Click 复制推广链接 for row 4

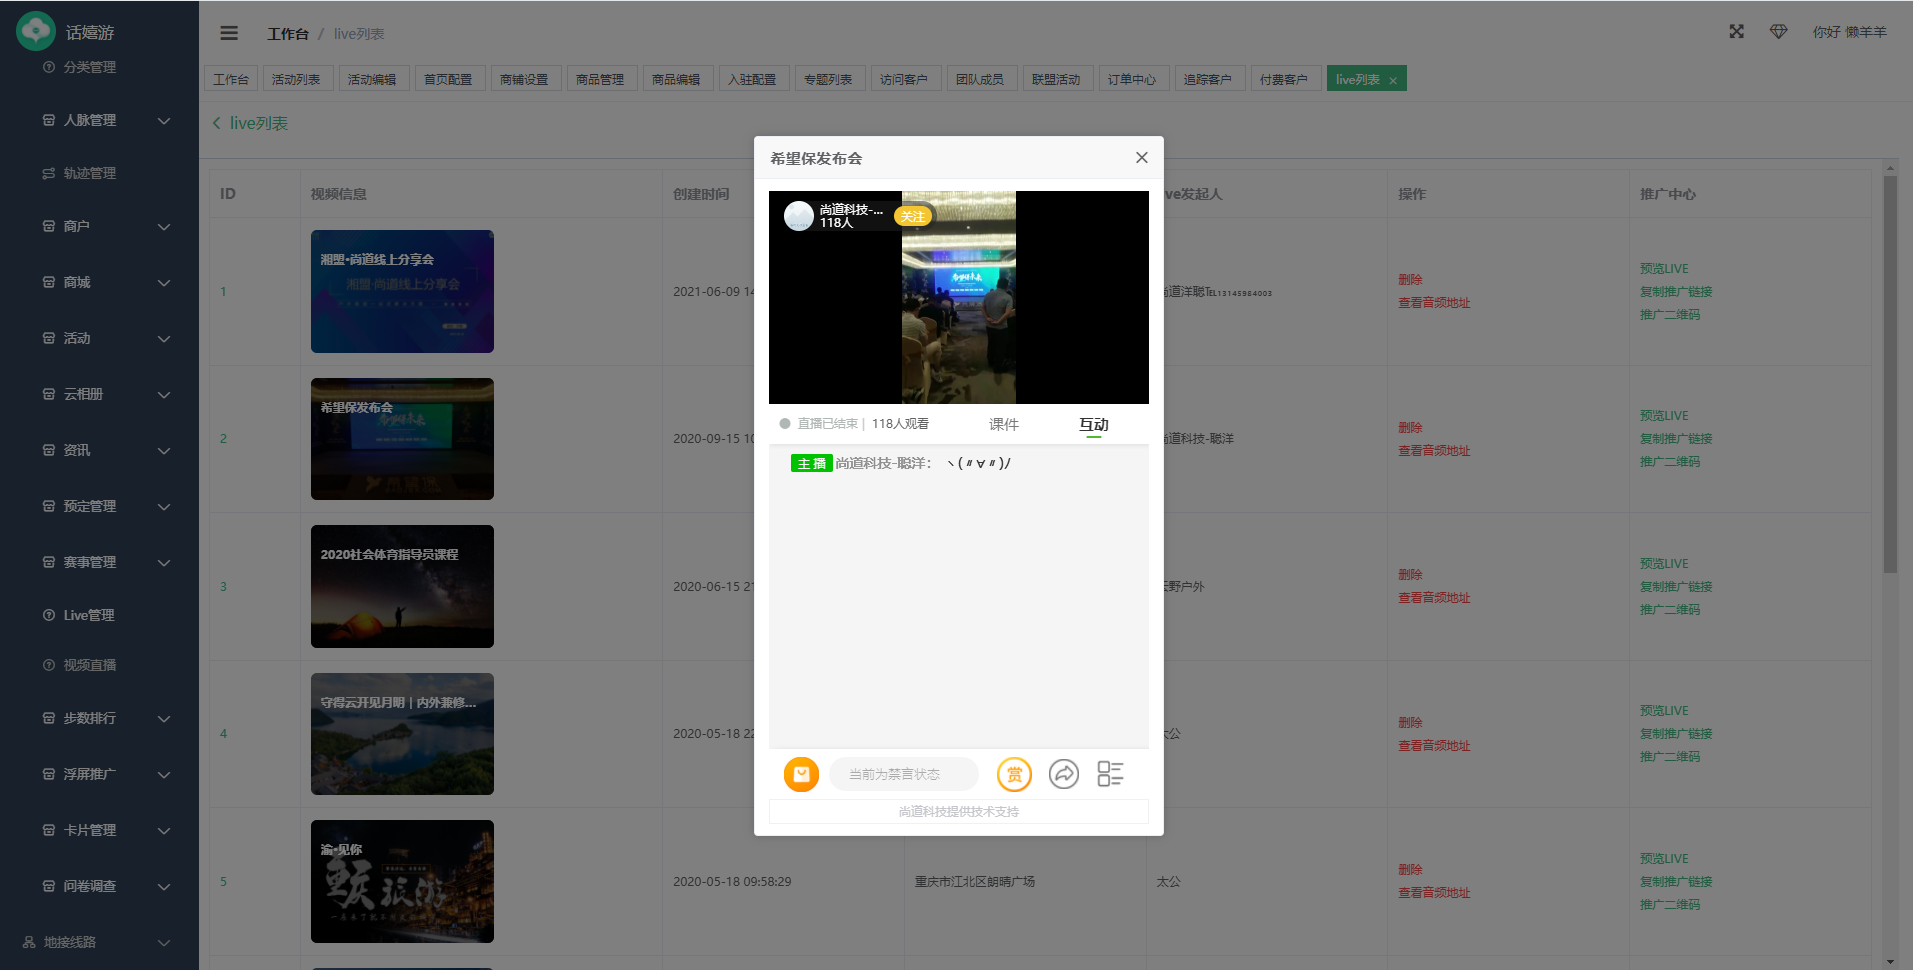(x=1676, y=734)
